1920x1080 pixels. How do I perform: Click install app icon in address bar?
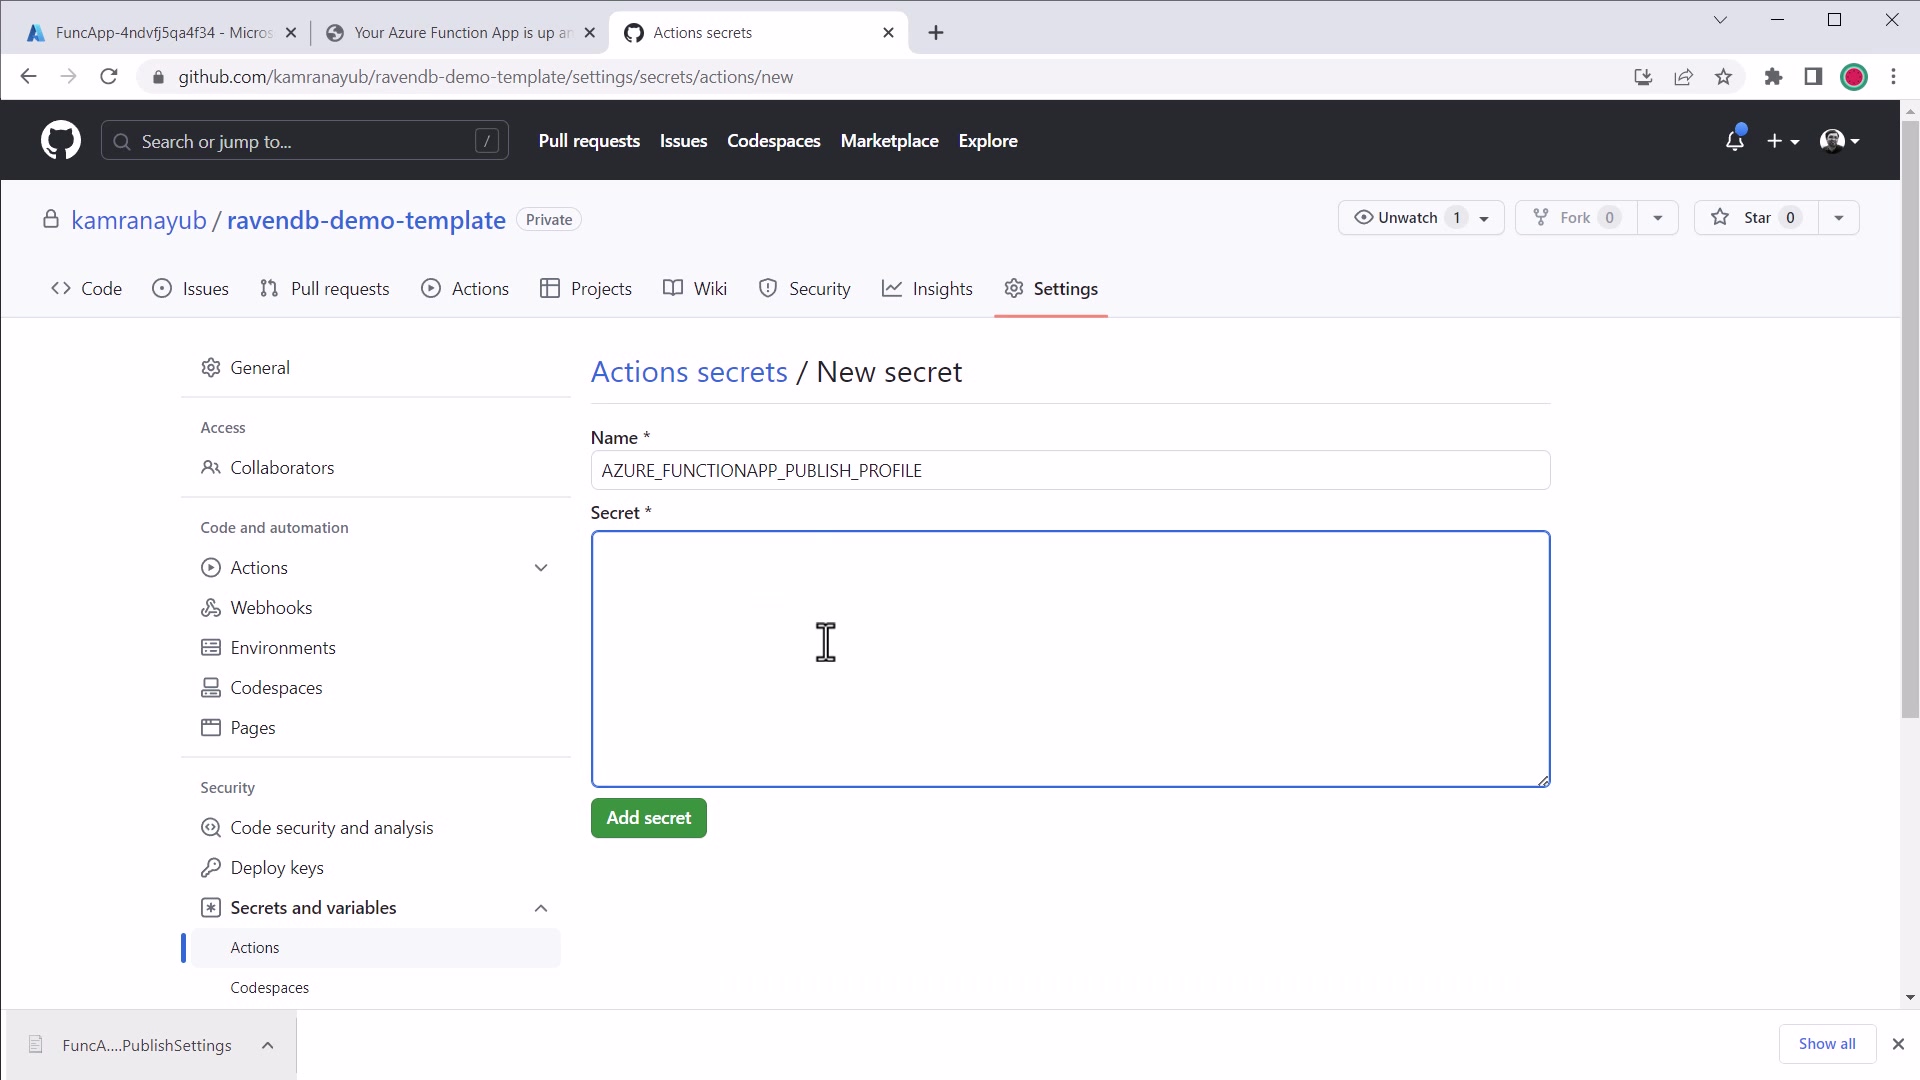[1643, 77]
